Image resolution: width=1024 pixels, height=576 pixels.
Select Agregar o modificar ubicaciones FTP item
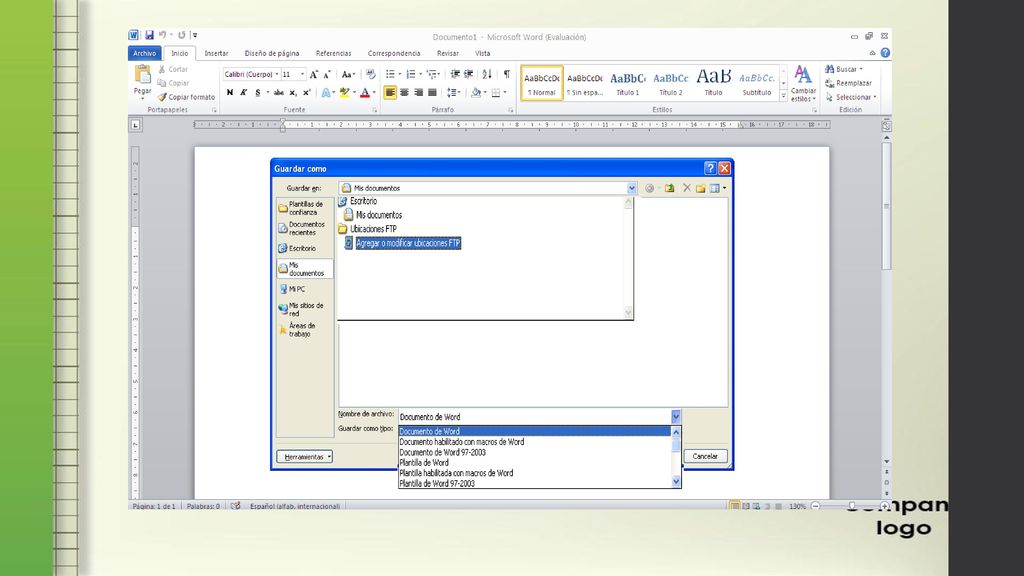click(x=408, y=243)
